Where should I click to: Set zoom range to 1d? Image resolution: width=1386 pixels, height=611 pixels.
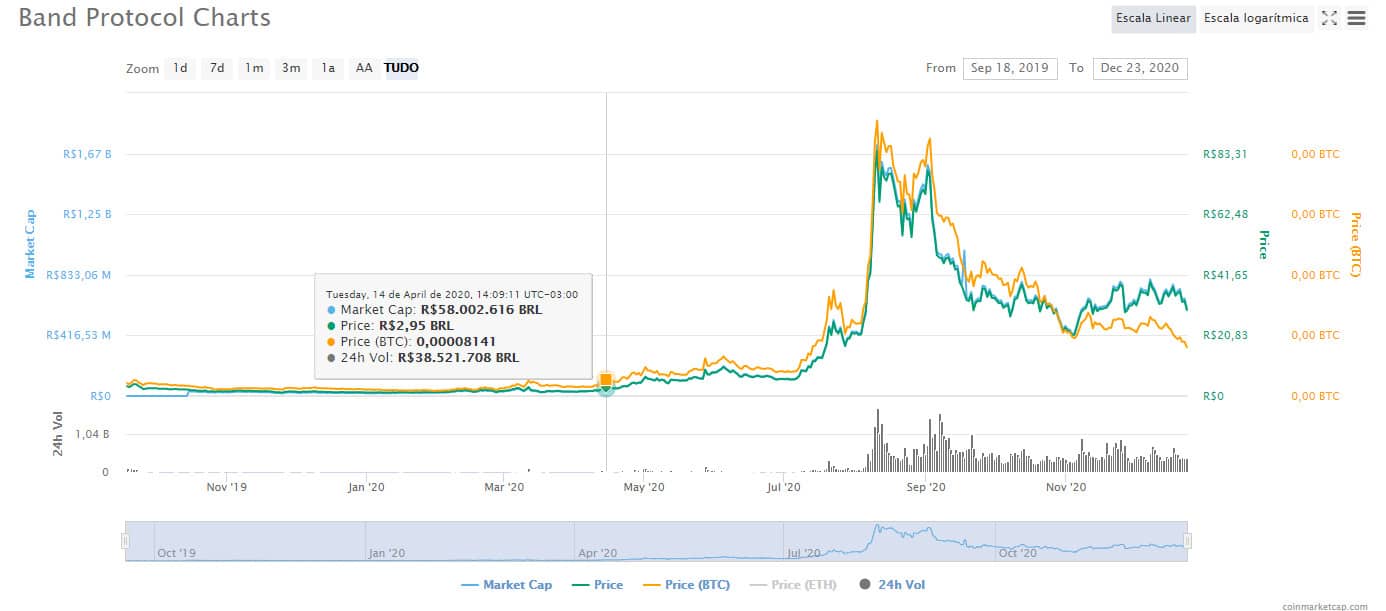click(180, 68)
